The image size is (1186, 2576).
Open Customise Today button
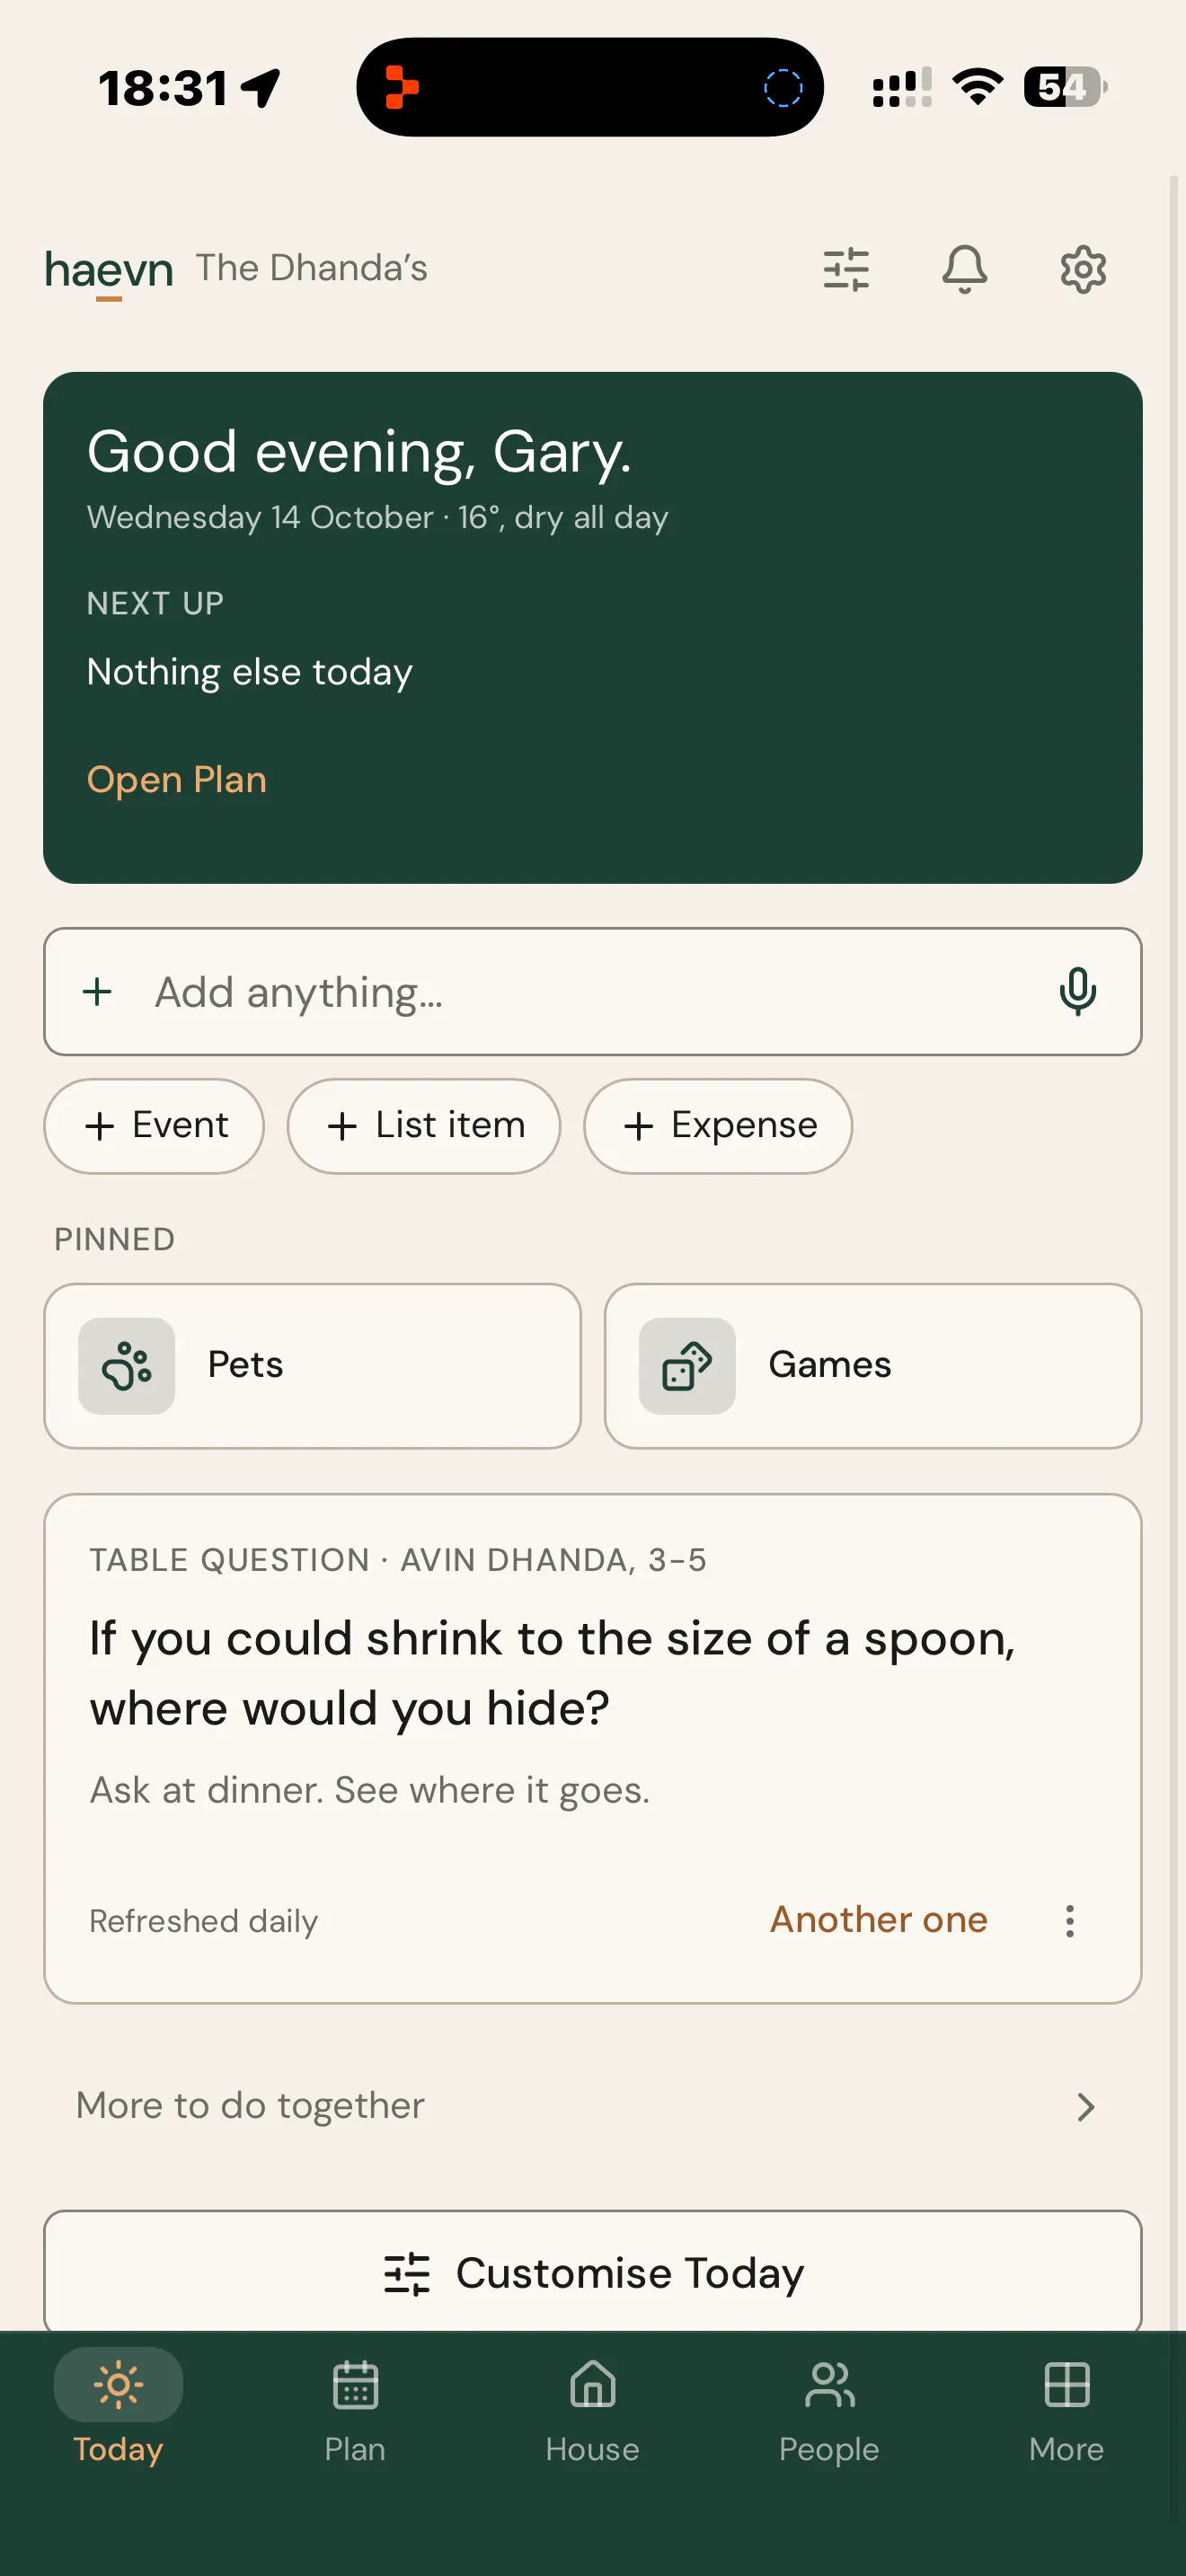coord(592,2272)
